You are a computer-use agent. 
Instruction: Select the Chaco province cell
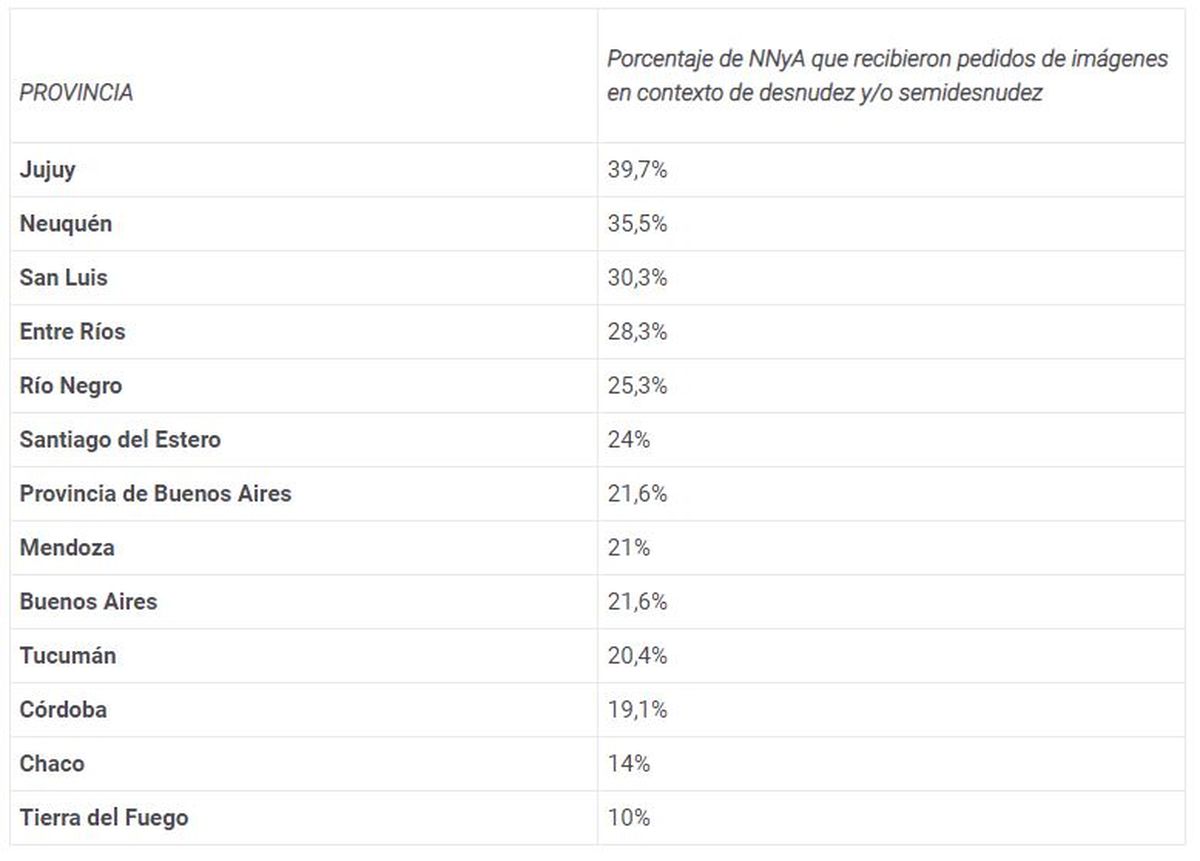[52, 764]
